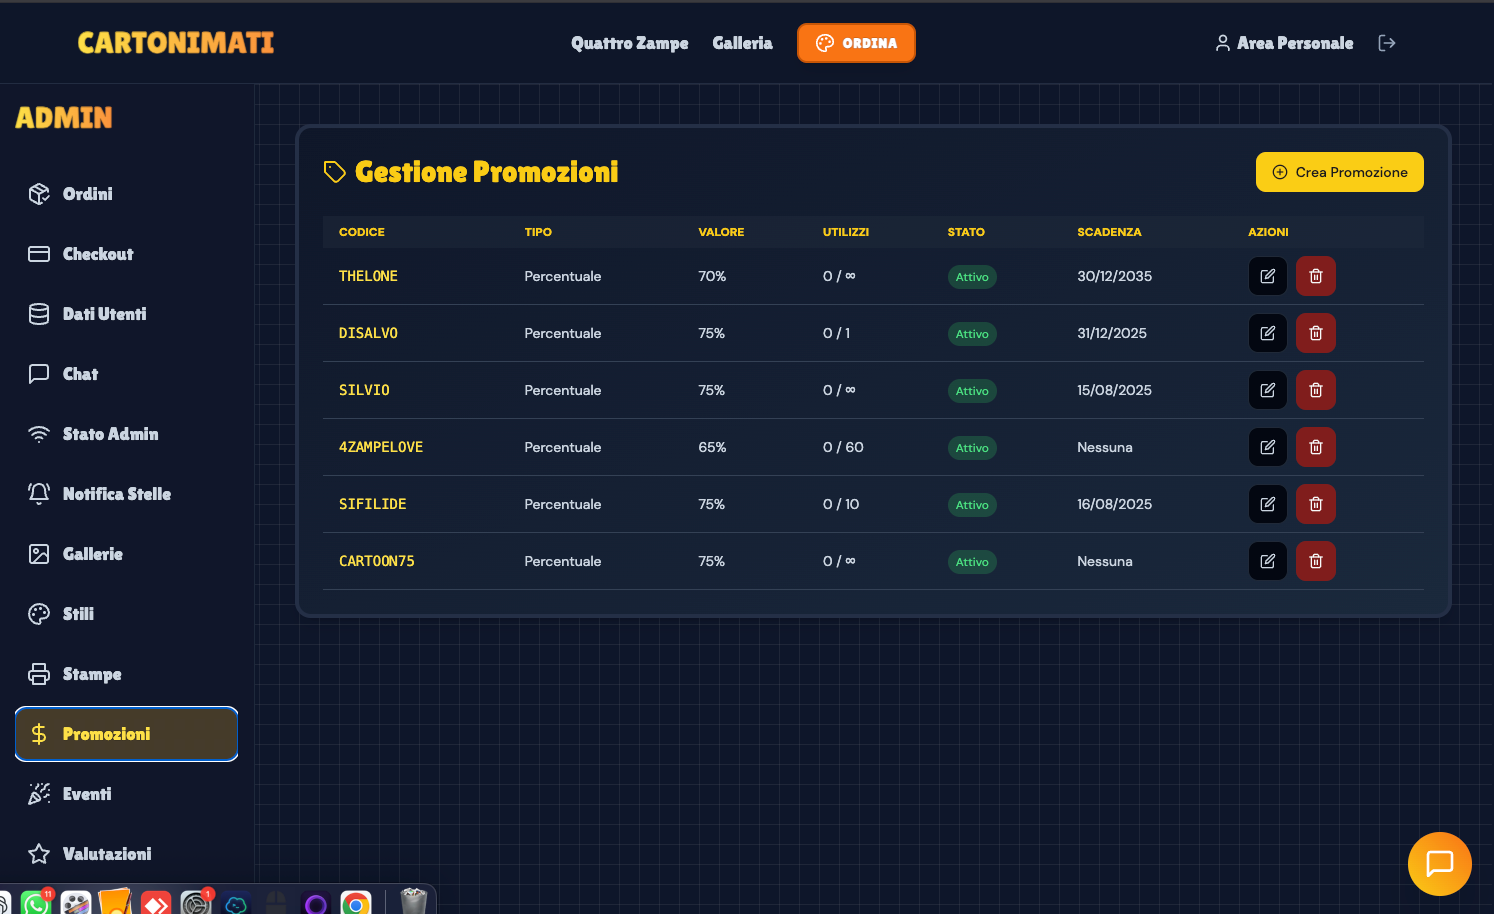Click the 70% value for THELONE
This screenshot has width=1494, height=914.
pyautogui.click(x=712, y=276)
